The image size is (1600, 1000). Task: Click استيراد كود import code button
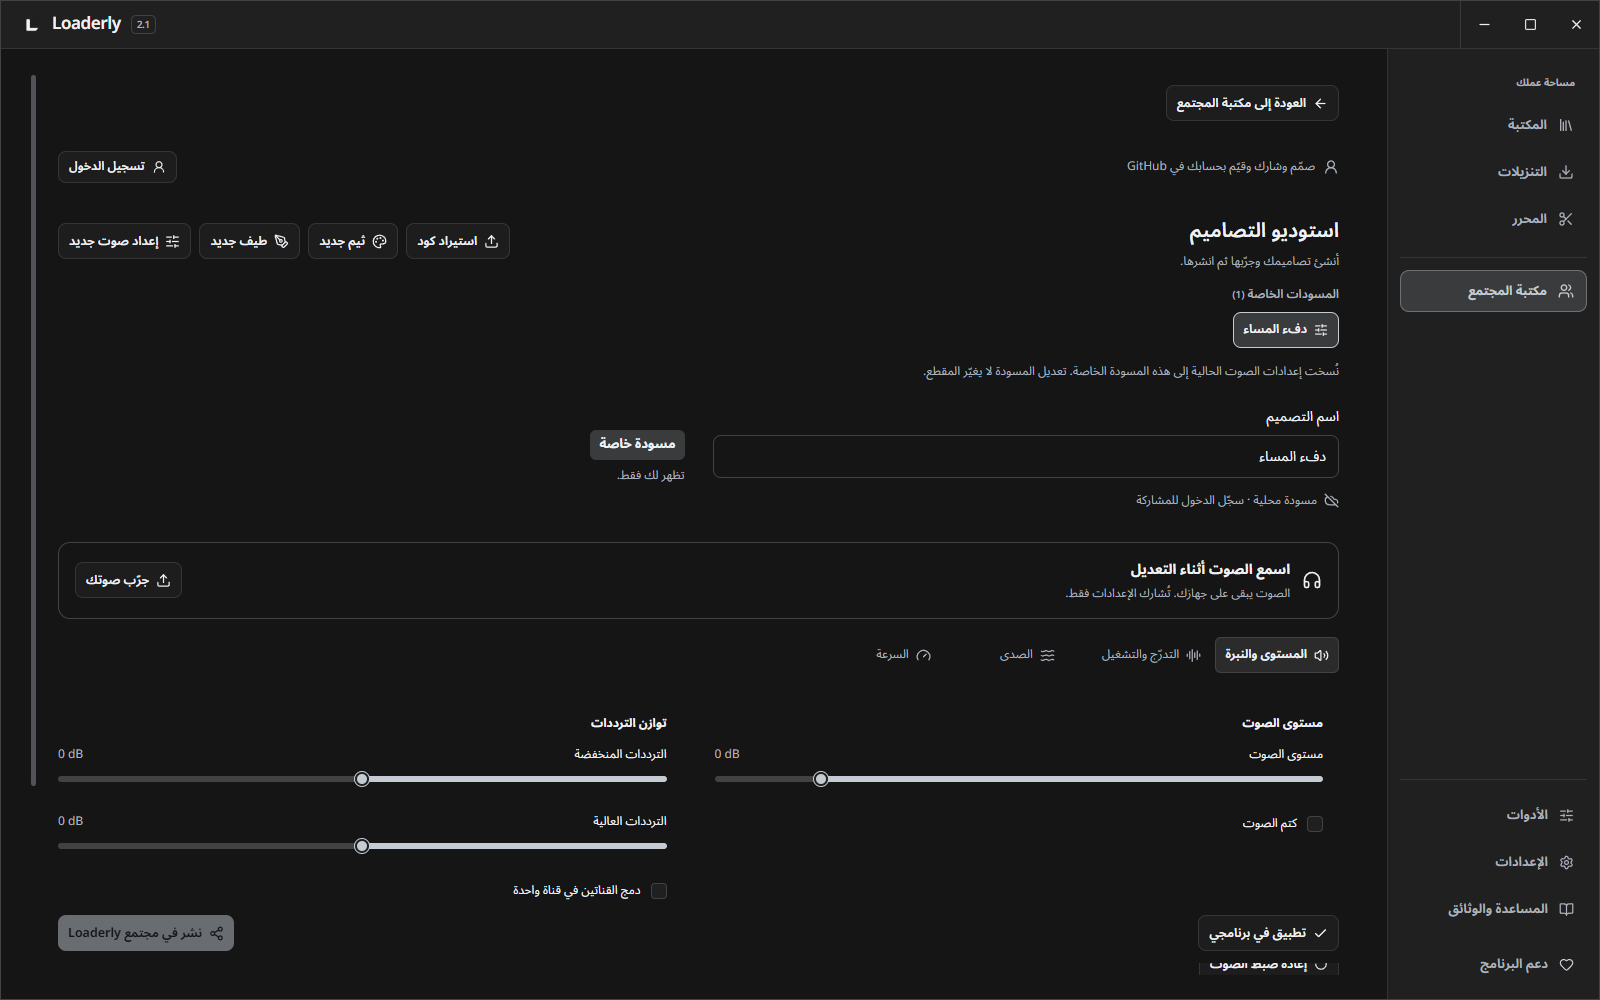point(458,241)
